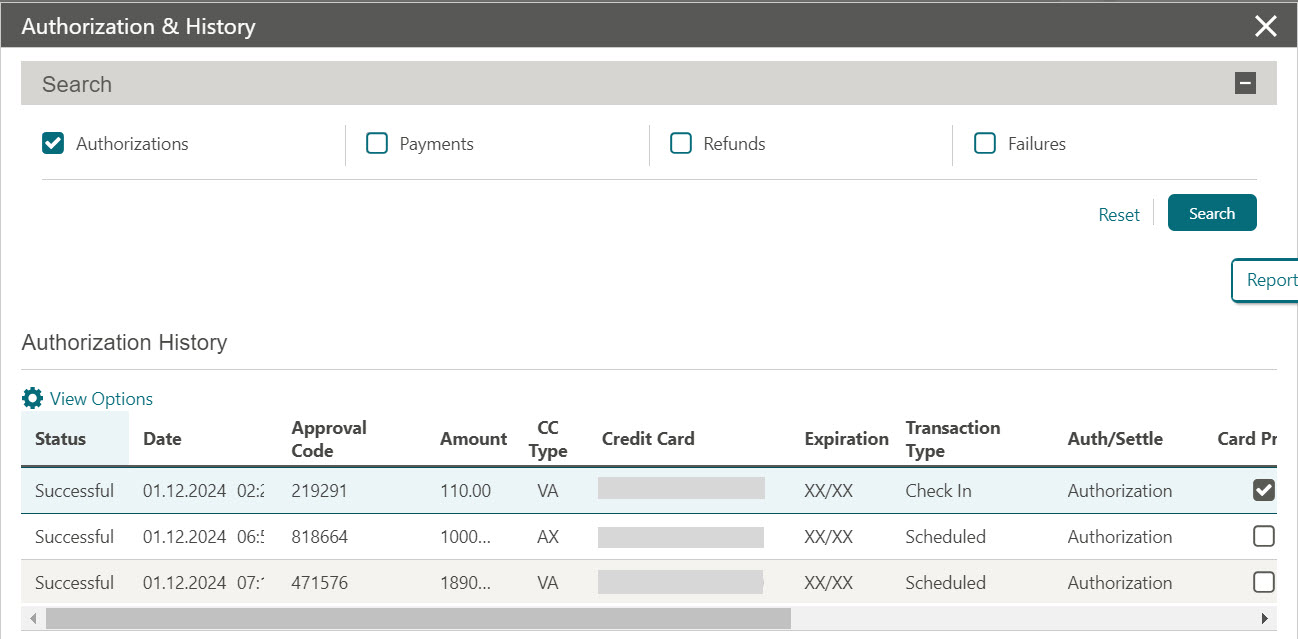This screenshot has height=639, width=1298.
Task: Click the Reset link
Action: tap(1118, 214)
